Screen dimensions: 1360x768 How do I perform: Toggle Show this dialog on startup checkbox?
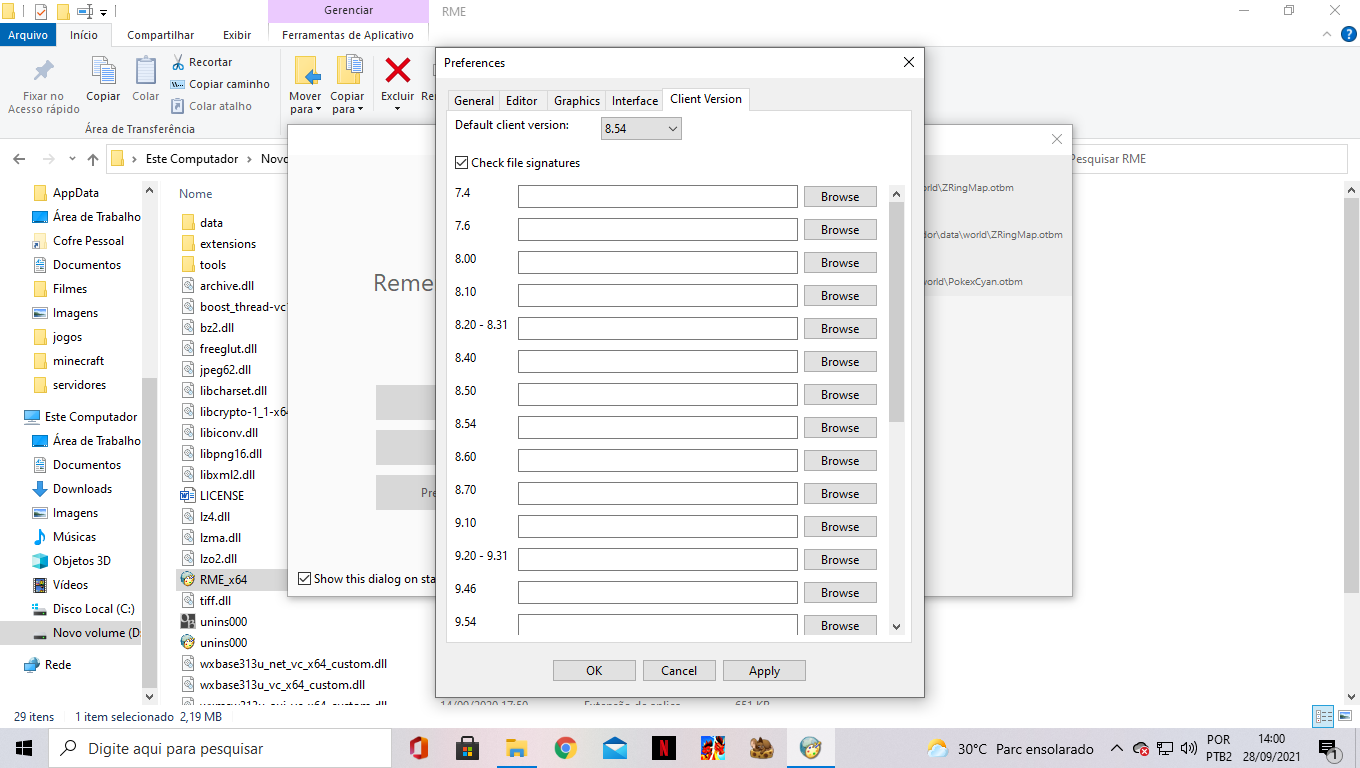point(305,578)
